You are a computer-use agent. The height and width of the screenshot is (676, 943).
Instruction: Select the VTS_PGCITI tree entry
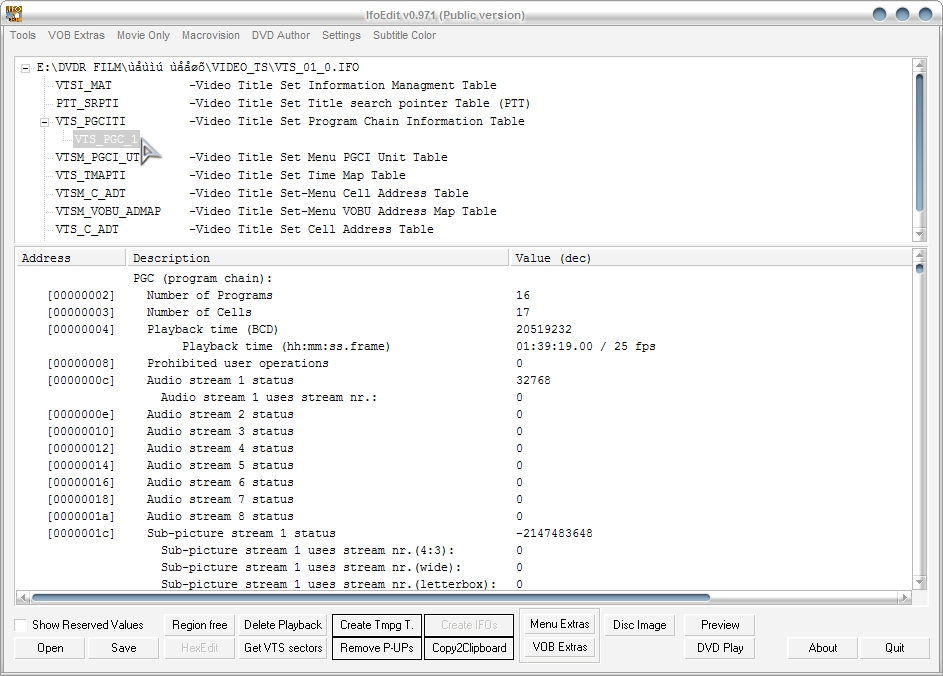[x=90, y=121]
